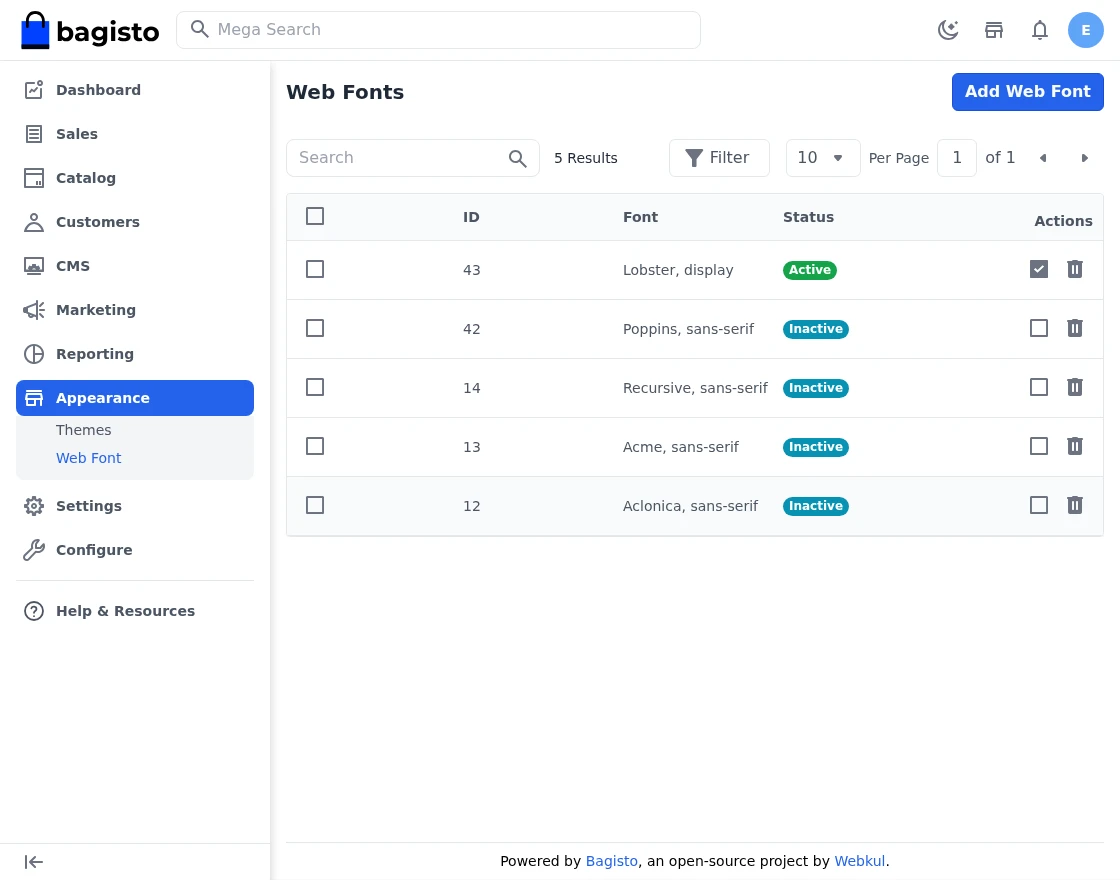Open Catalog menu
The width and height of the screenshot is (1120, 880).
pyautogui.click(x=135, y=178)
